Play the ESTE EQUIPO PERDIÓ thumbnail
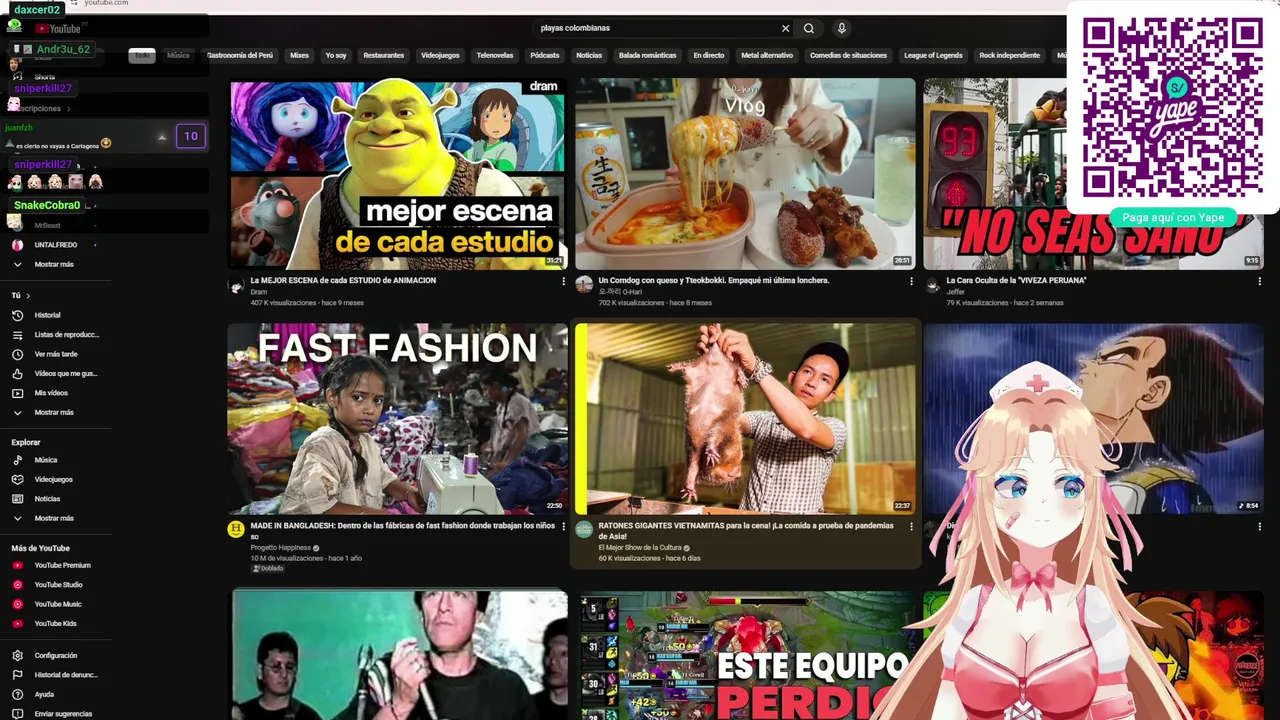1280x720 pixels. click(x=745, y=655)
